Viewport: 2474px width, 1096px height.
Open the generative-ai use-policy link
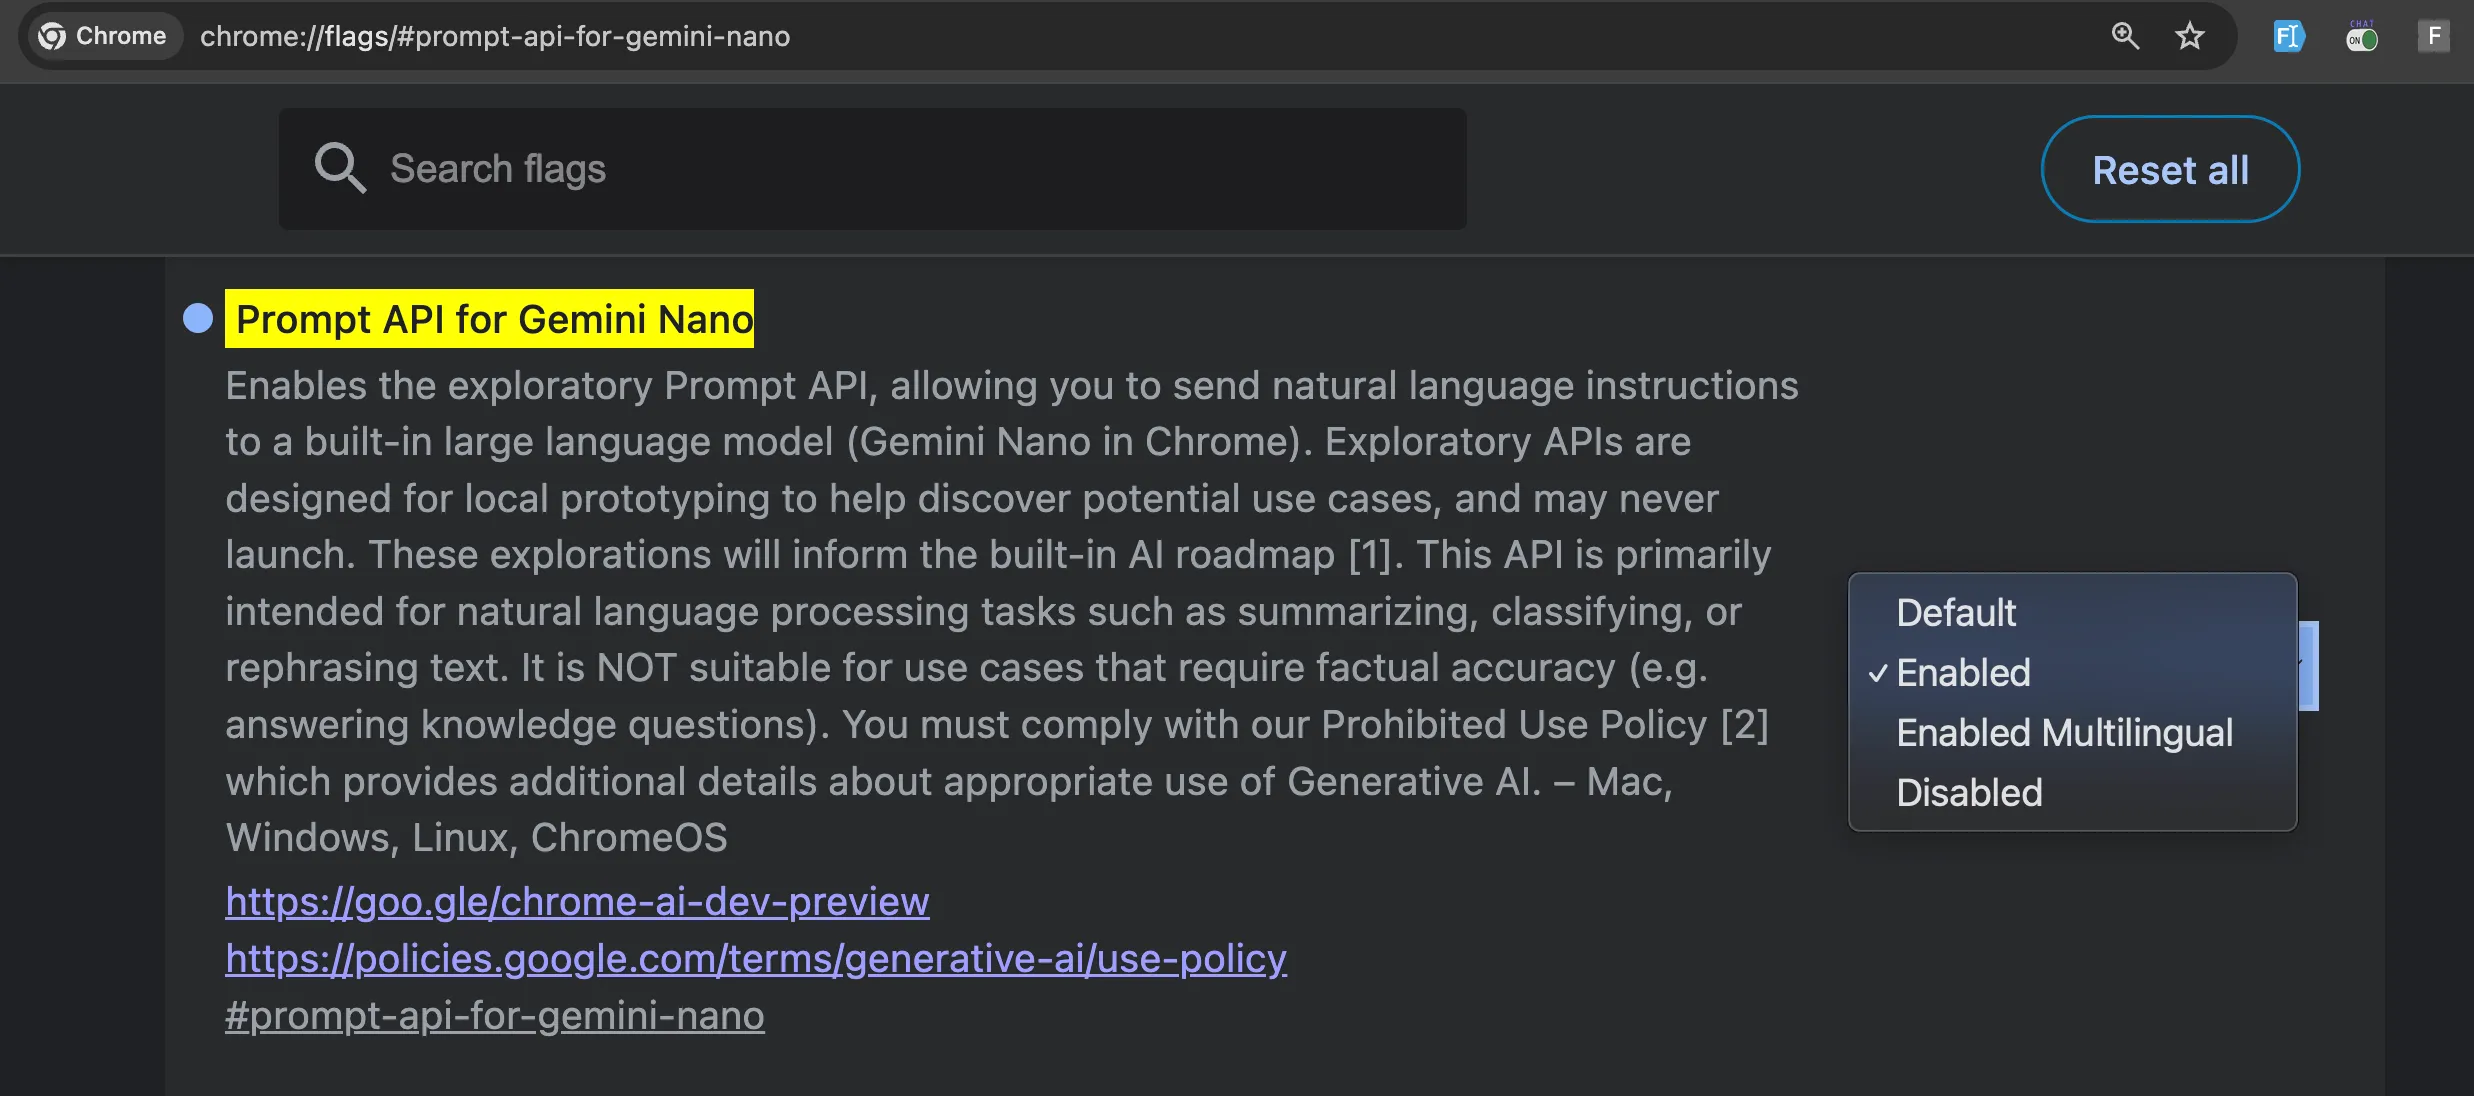(755, 959)
